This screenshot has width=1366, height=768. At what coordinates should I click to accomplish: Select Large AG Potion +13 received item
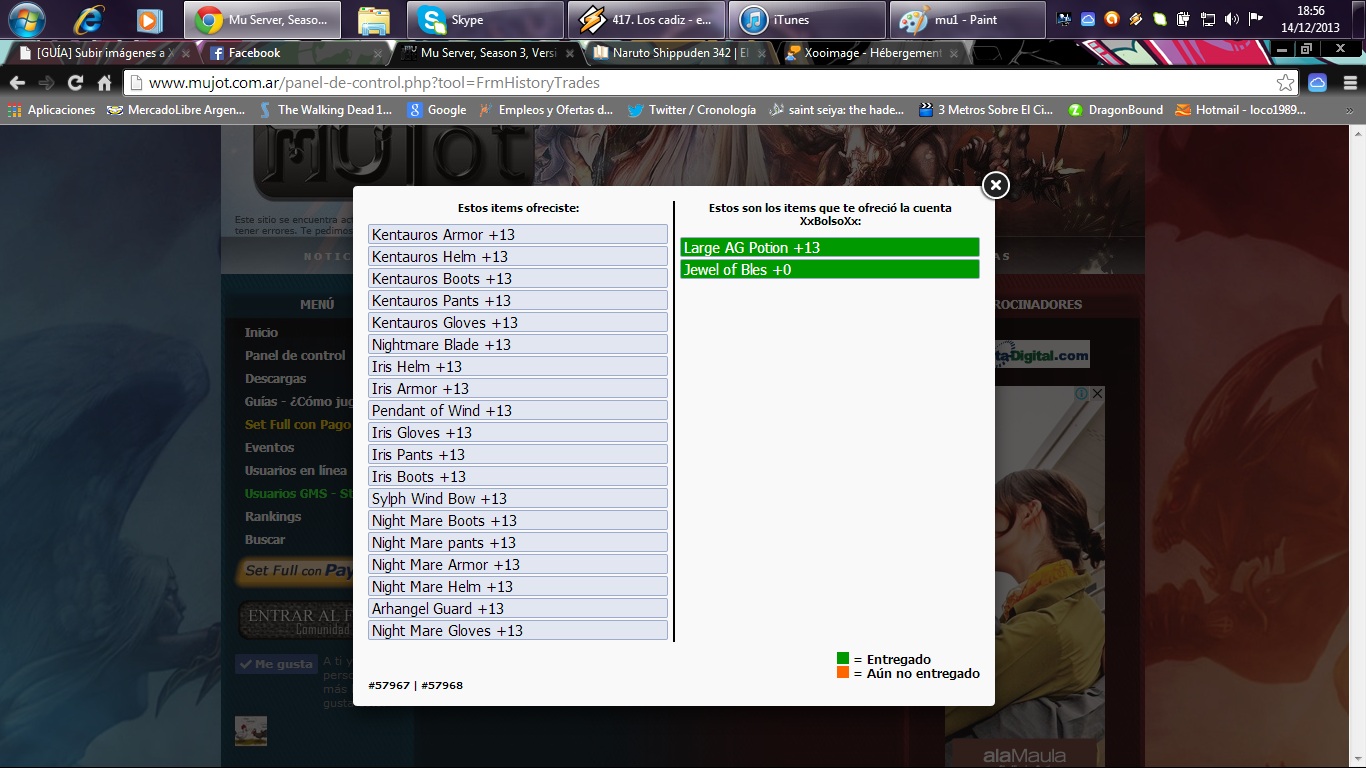click(x=829, y=248)
